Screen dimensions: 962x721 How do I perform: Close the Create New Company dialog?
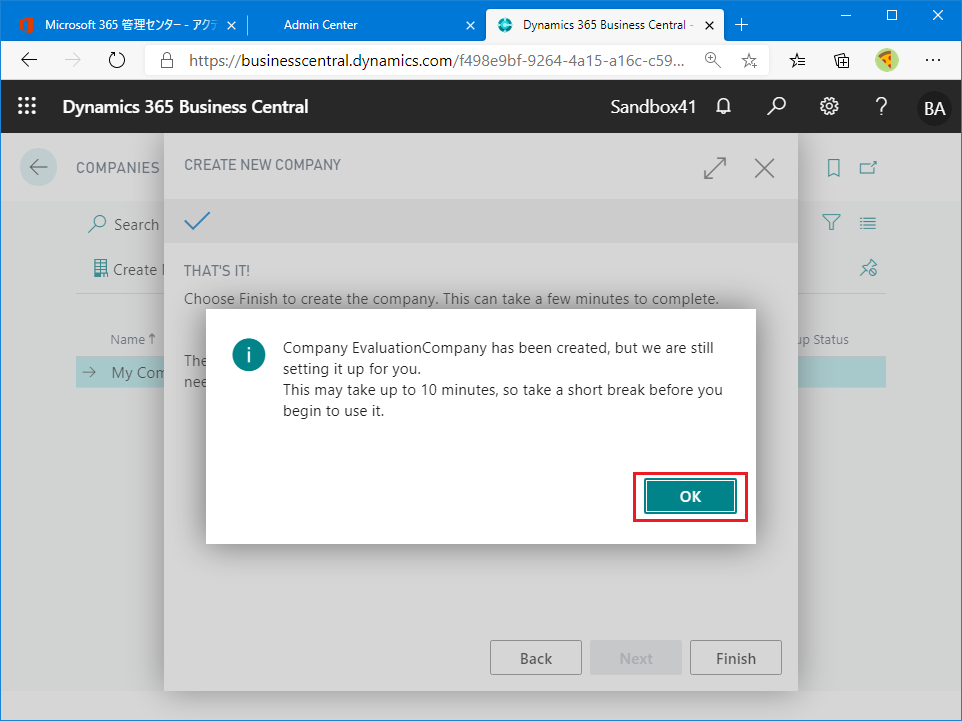coord(764,168)
